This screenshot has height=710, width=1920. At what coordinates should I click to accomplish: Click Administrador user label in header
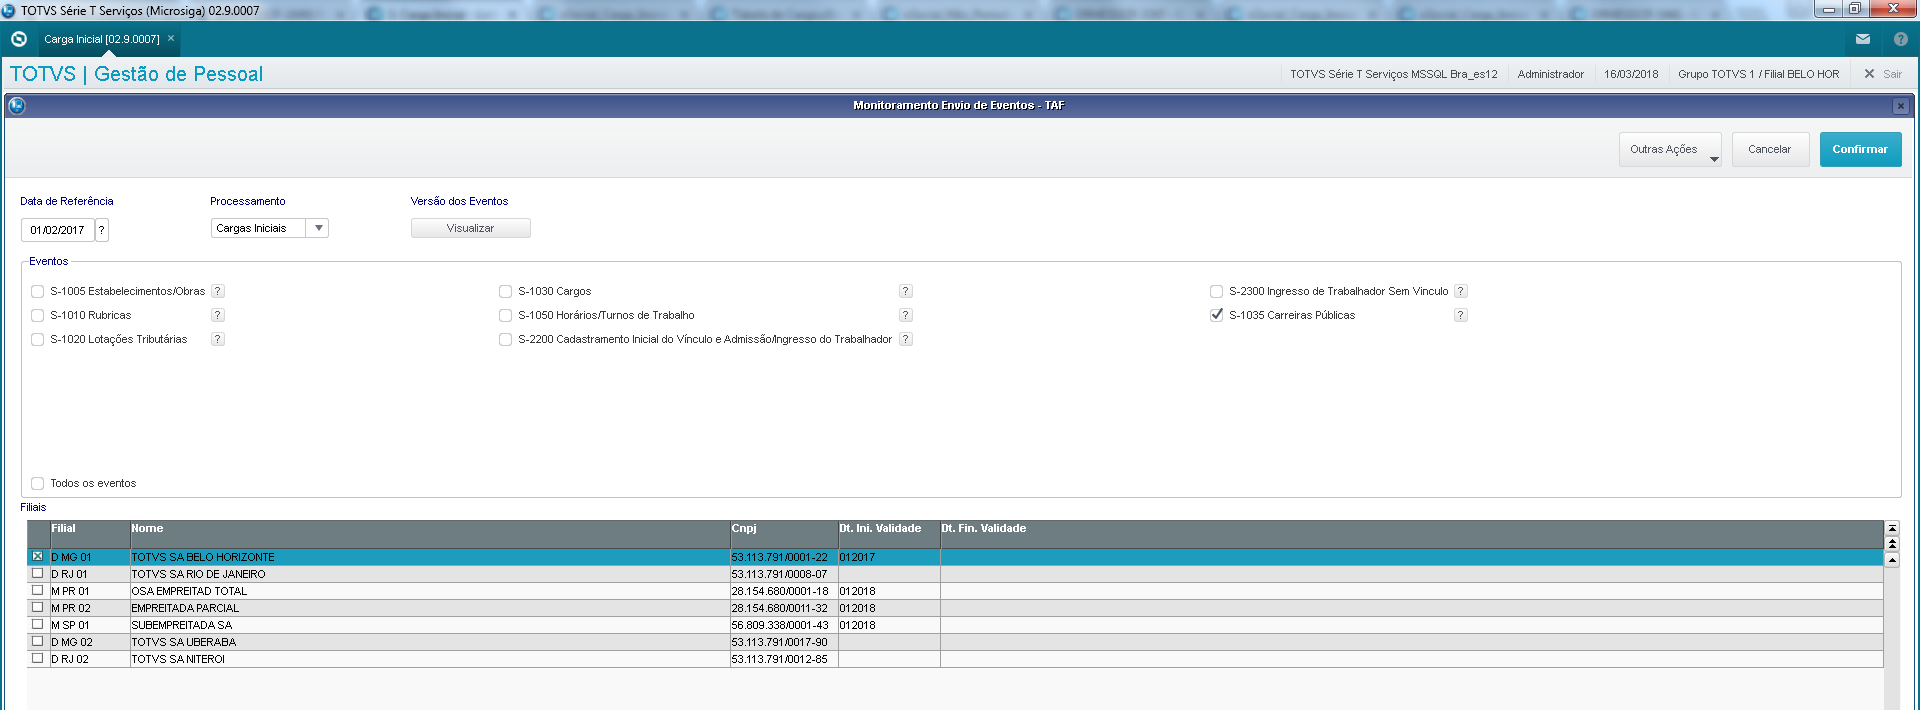[1550, 74]
